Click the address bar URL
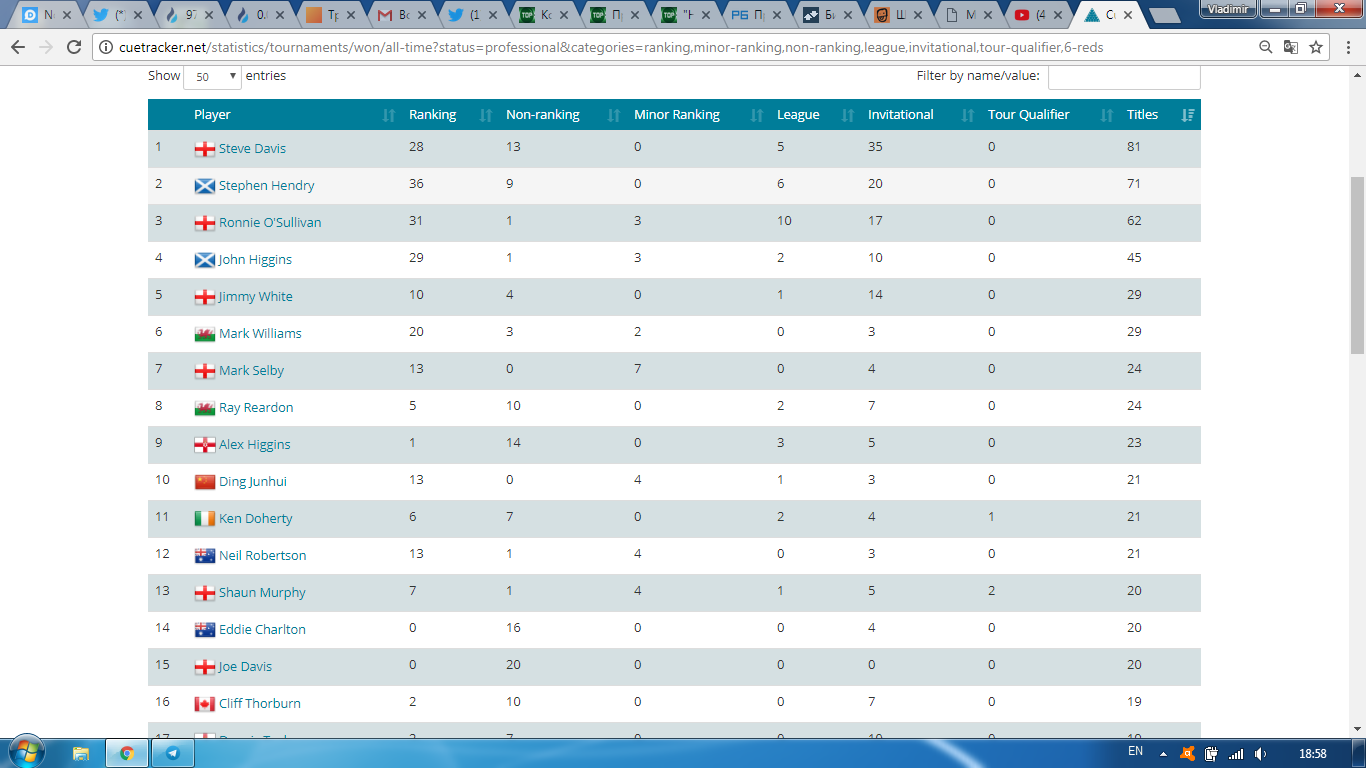 point(611,47)
